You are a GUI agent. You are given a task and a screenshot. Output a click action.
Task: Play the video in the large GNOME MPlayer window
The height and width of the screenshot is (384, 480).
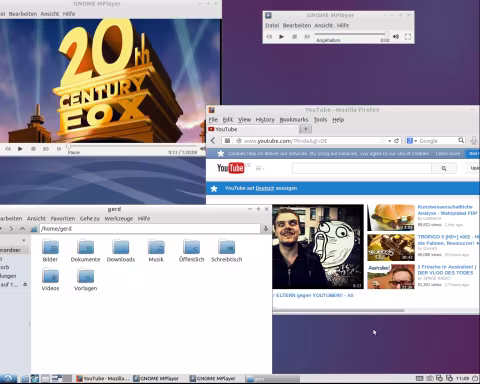(x=20, y=149)
